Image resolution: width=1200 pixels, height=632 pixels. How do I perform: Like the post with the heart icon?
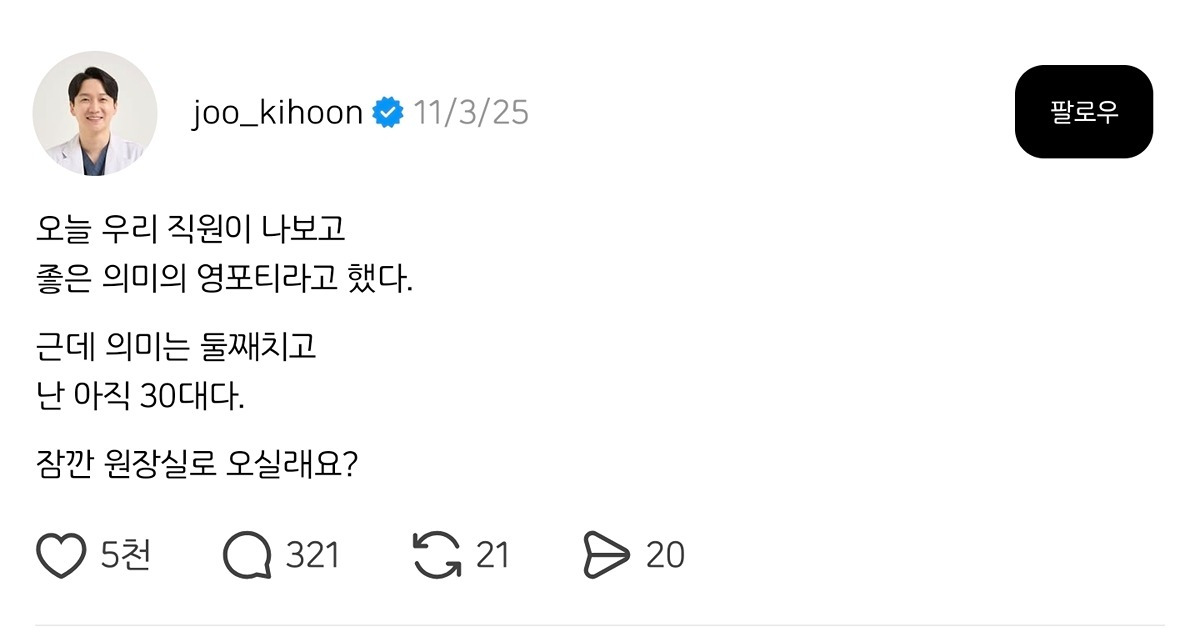[61, 555]
